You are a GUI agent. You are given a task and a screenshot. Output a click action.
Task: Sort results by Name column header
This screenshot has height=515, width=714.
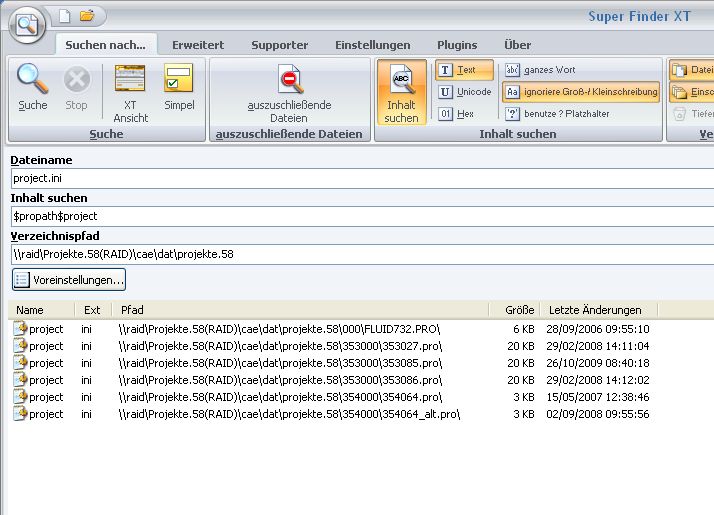click(41, 310)
